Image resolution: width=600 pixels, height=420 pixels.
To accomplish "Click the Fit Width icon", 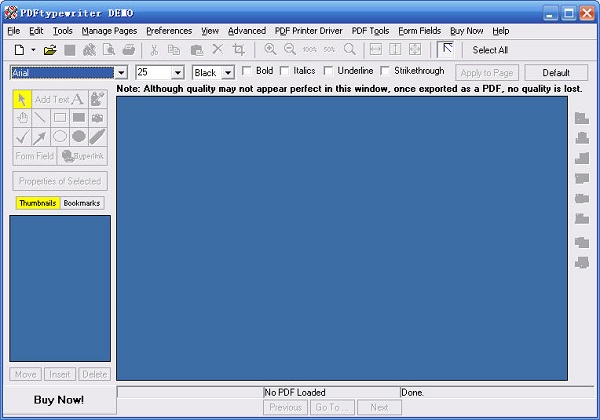I will [x=376, y=49].
